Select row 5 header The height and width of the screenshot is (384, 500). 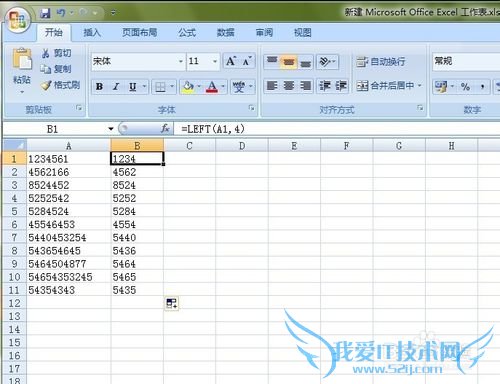[14, 211]
